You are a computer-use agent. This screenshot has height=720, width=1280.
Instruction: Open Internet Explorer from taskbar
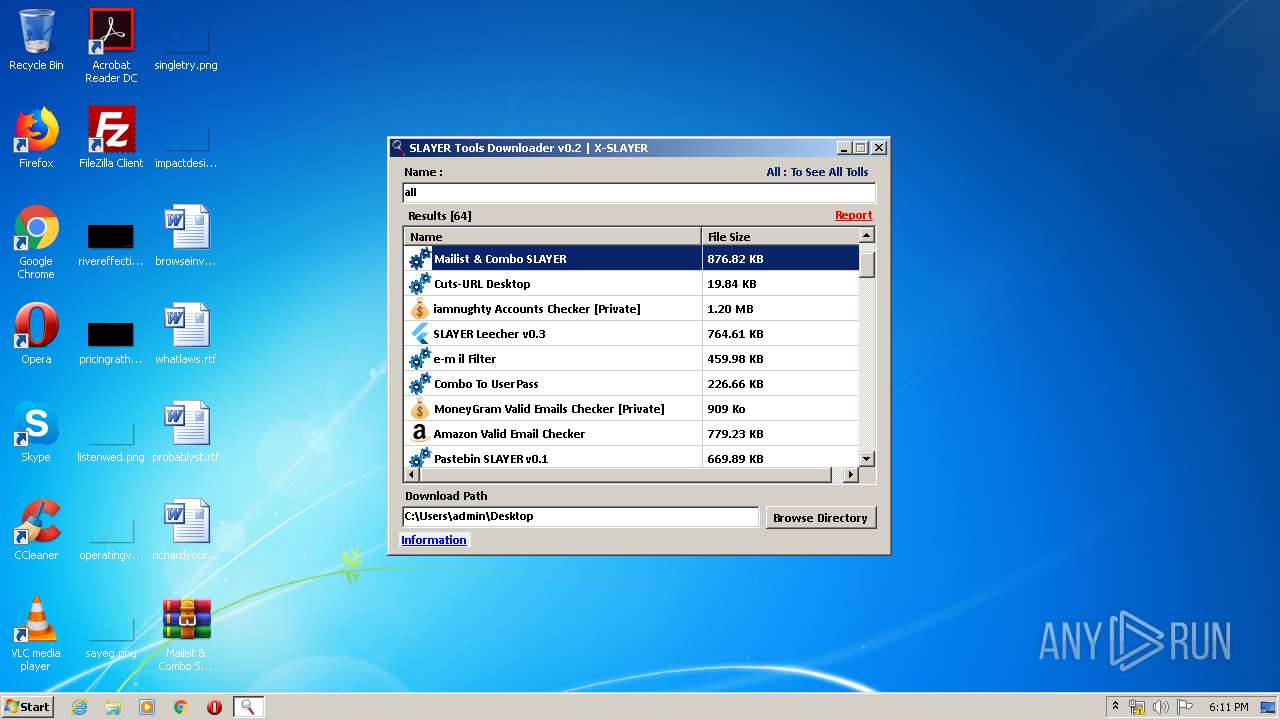pyautogui.click(x=79, y=707)
